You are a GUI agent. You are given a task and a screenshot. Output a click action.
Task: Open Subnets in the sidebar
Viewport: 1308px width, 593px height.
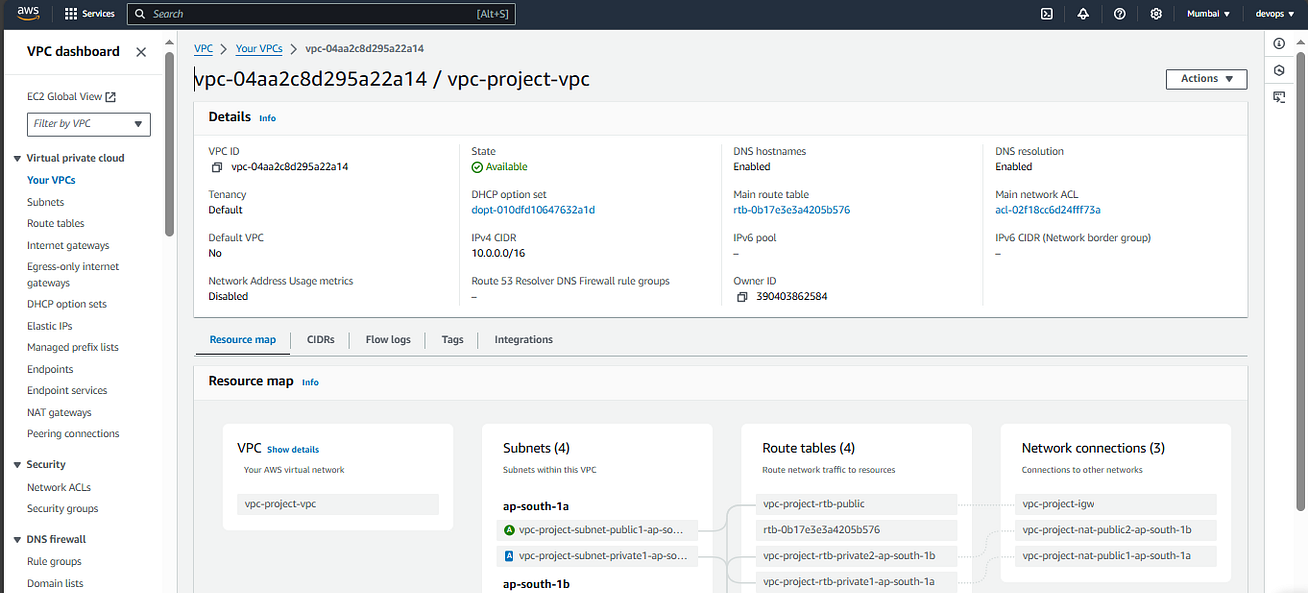[x=45, y=202]
